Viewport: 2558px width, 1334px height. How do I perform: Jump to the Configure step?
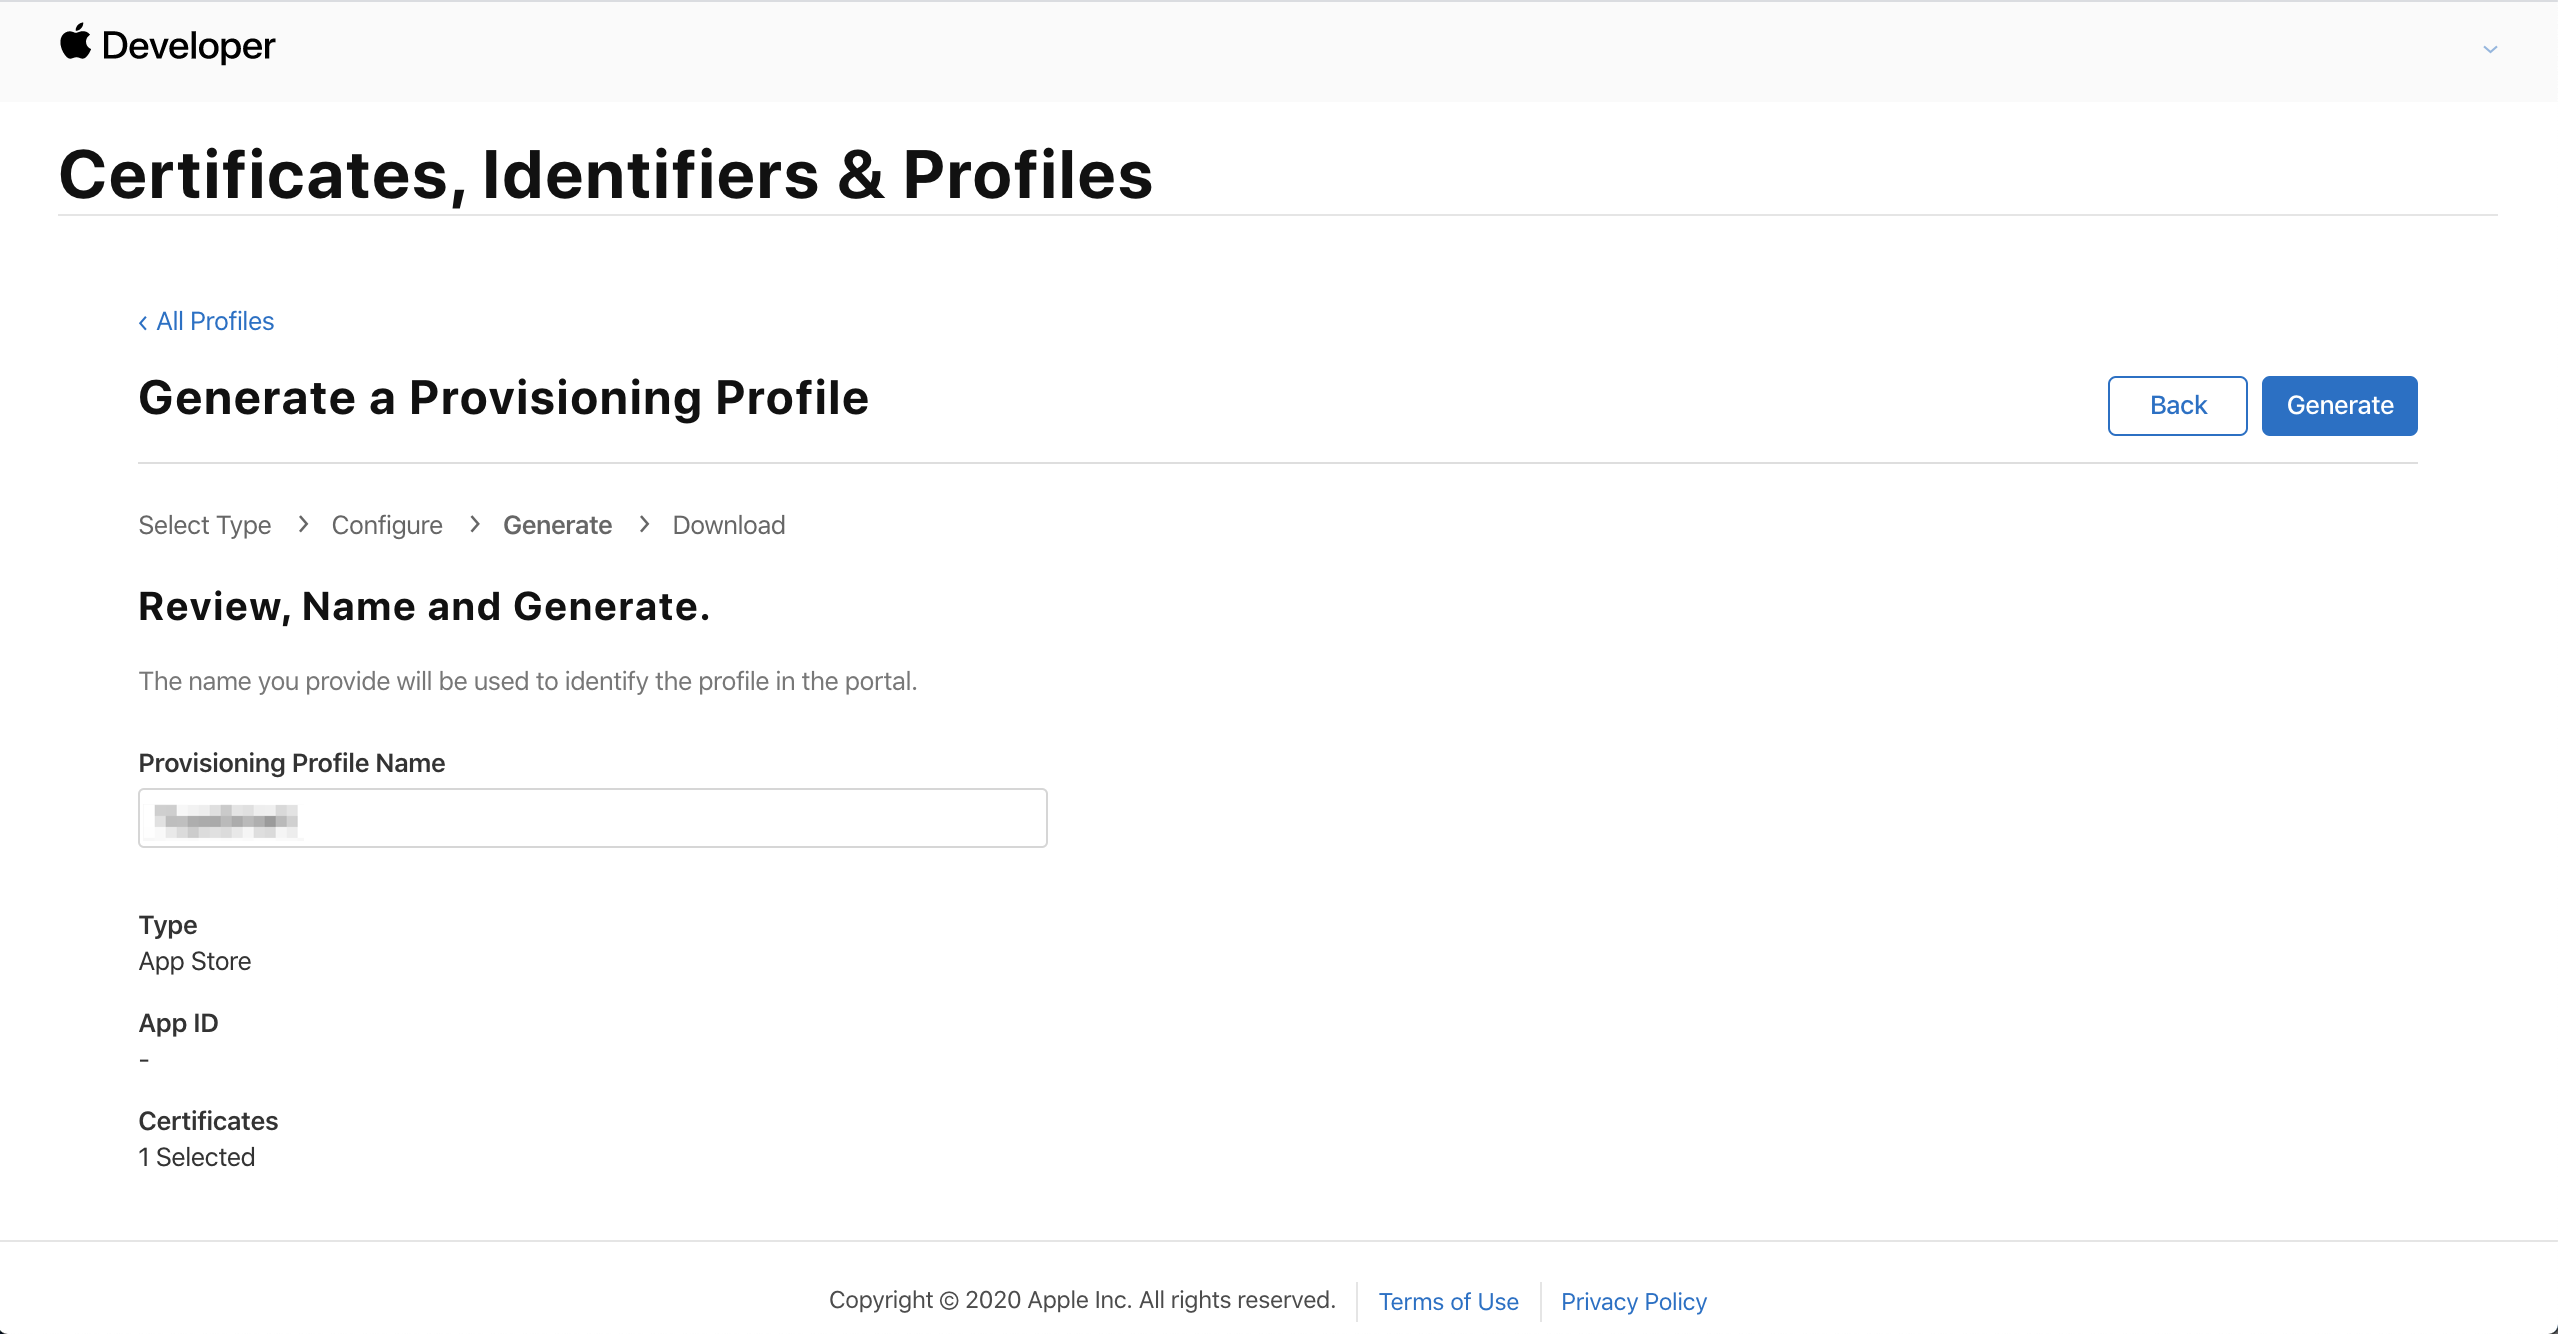click(x=387, y=525)
